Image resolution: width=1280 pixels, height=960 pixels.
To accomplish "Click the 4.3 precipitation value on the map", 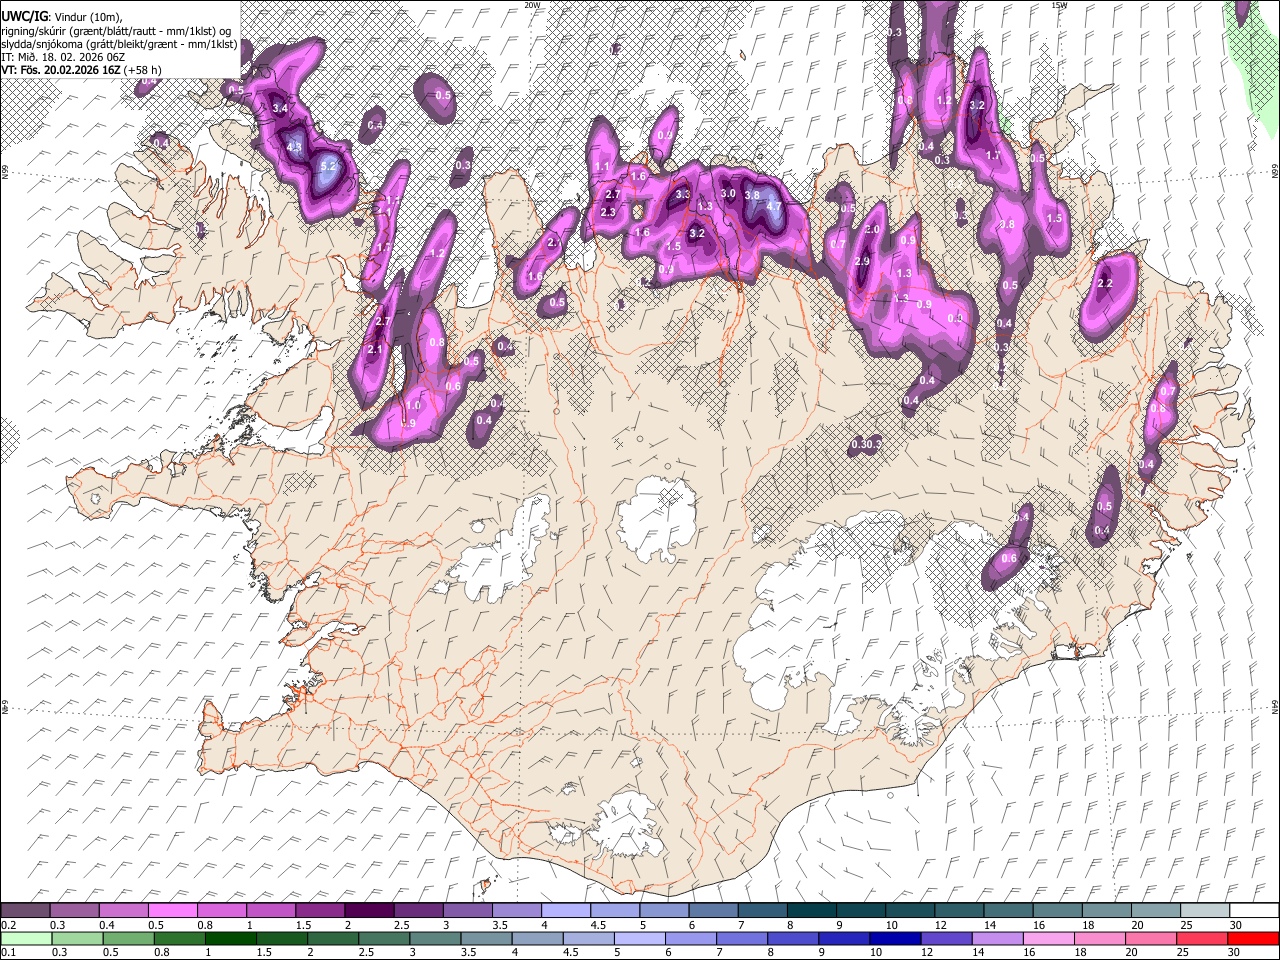I will [294, 147].
